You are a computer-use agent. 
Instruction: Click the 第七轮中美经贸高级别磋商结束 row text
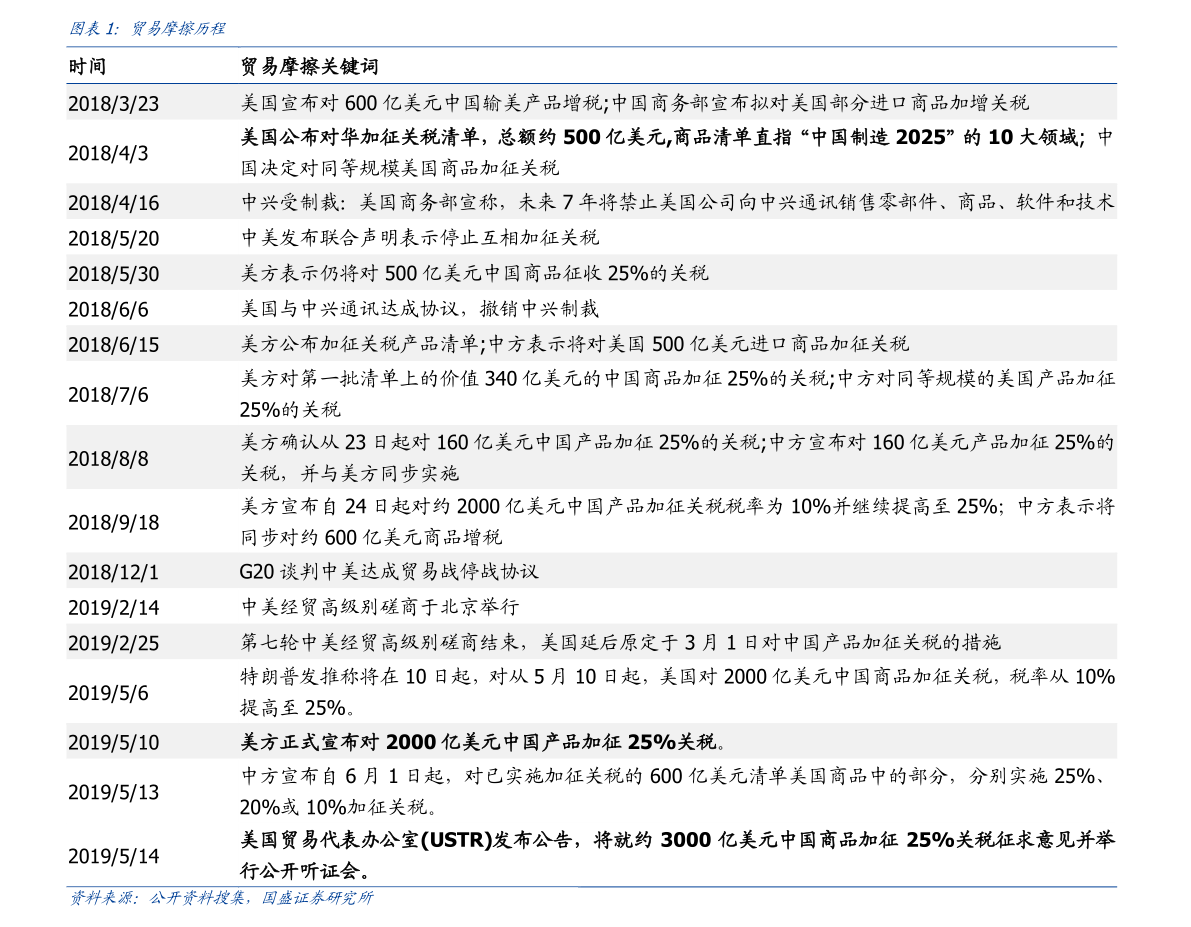coord(621,643)
